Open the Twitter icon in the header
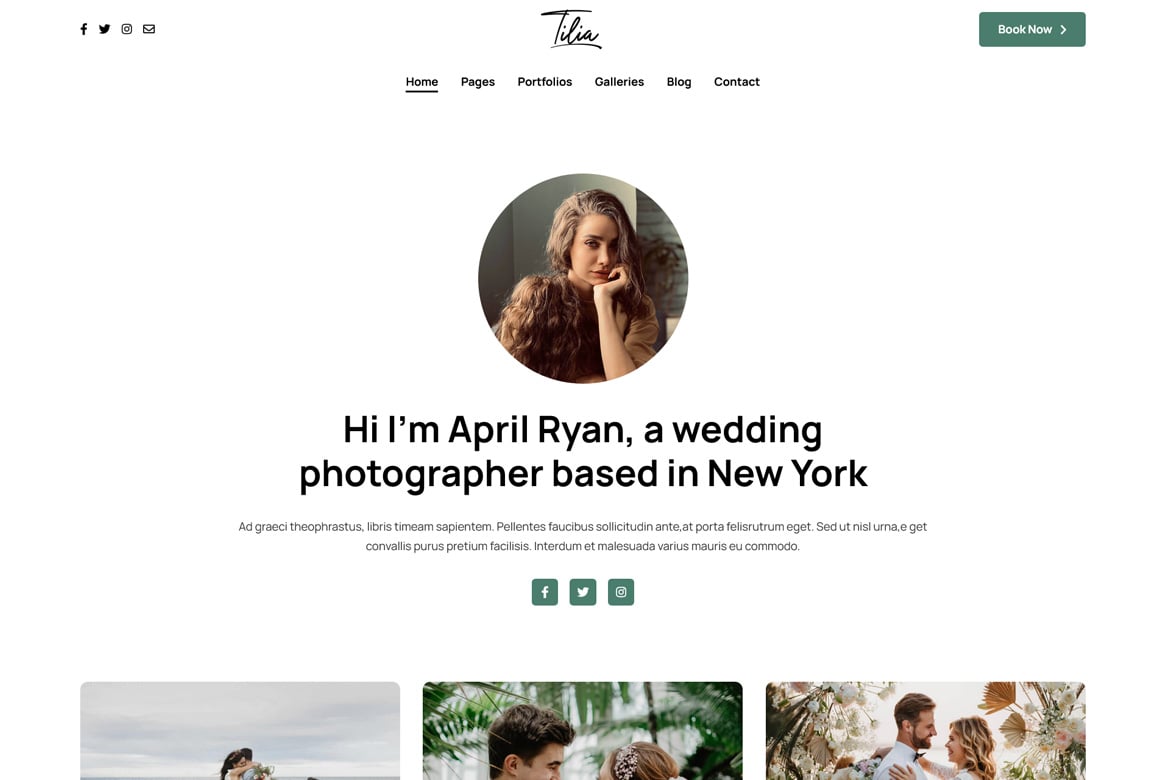Screen dimensions: 1170x780 tap(104, 29)
